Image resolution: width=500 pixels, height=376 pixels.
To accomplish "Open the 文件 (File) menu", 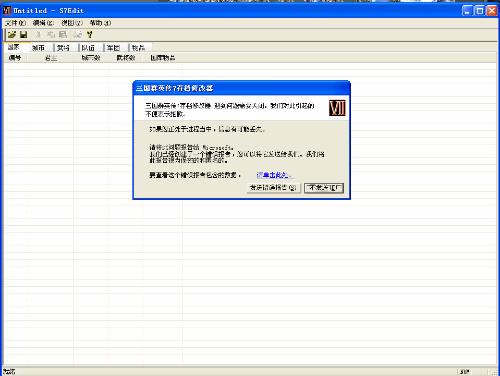I will (x=15, y=23).
